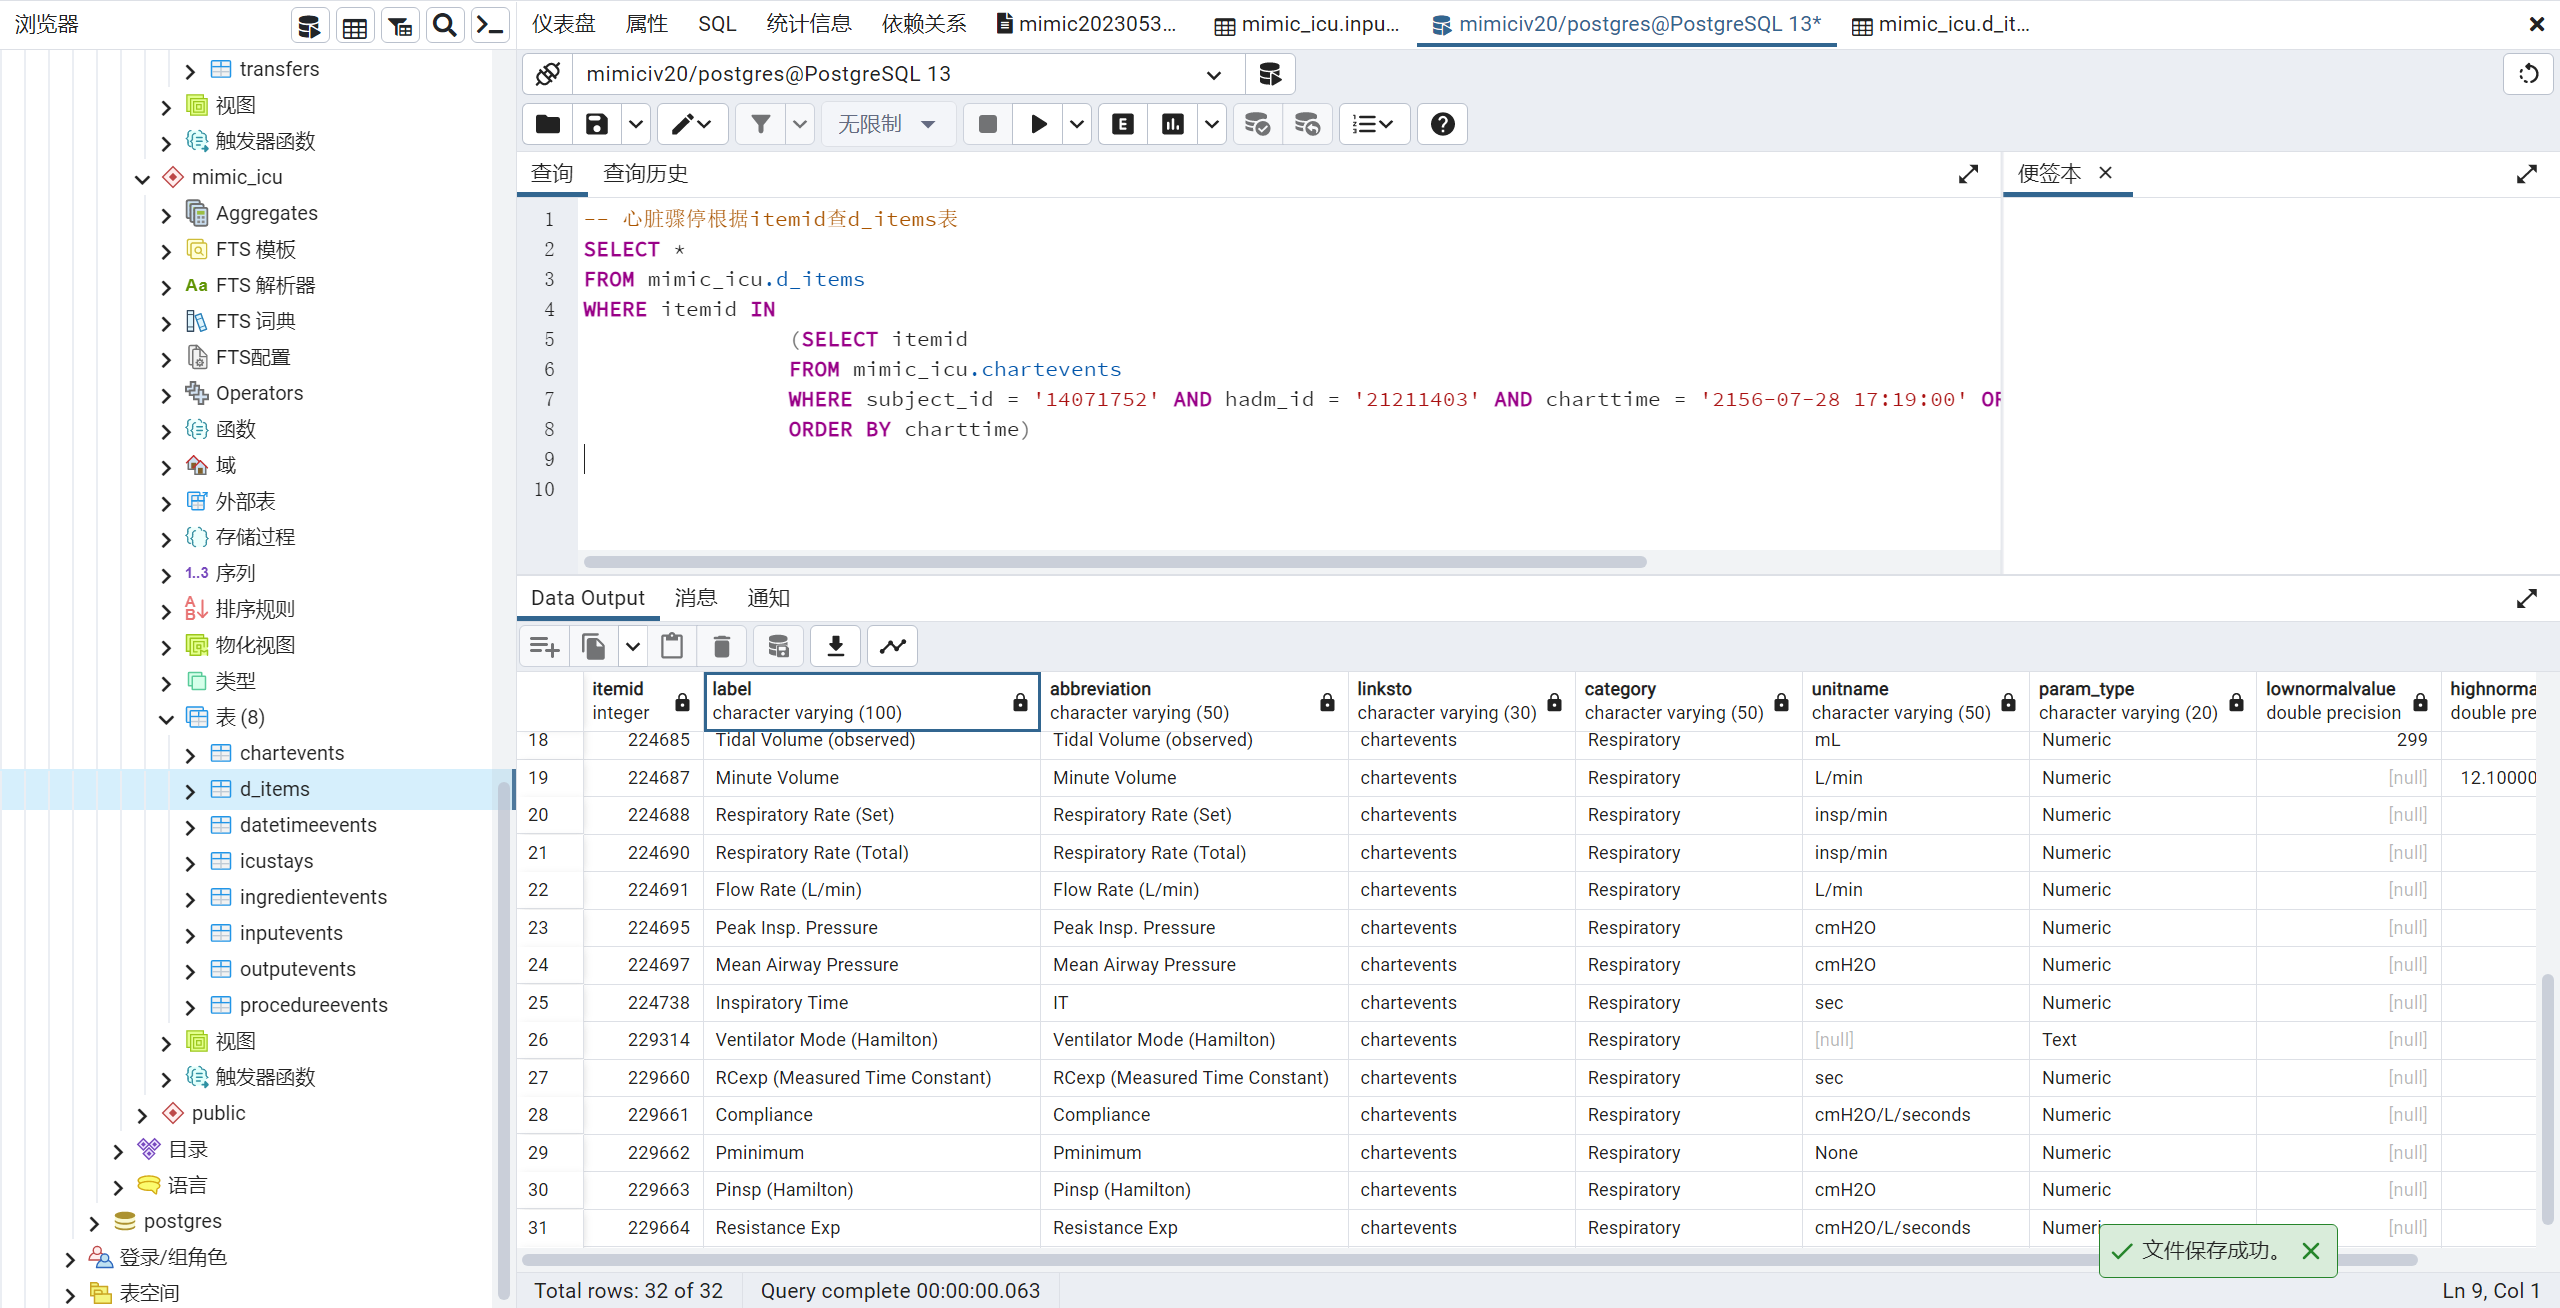Open the query help icon
2560x1308 pixels.
(x=1442, y=124)
